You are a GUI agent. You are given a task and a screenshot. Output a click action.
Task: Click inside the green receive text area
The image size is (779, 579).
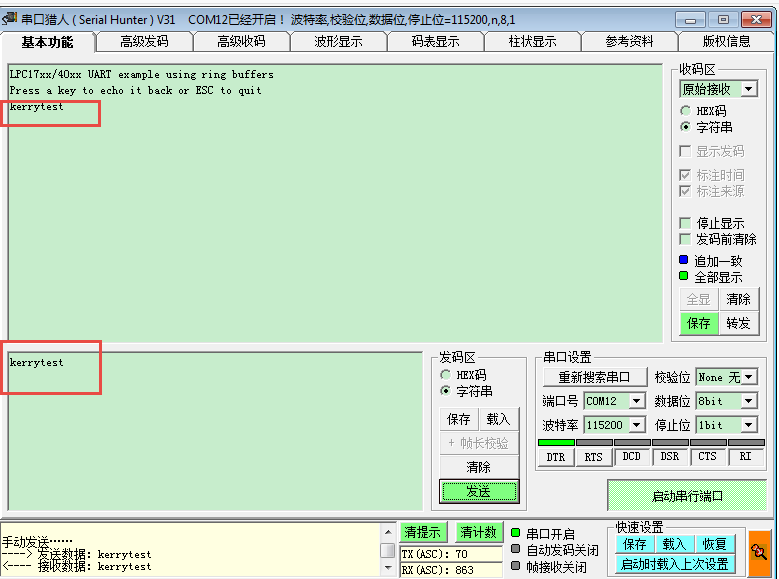[335, 203]
